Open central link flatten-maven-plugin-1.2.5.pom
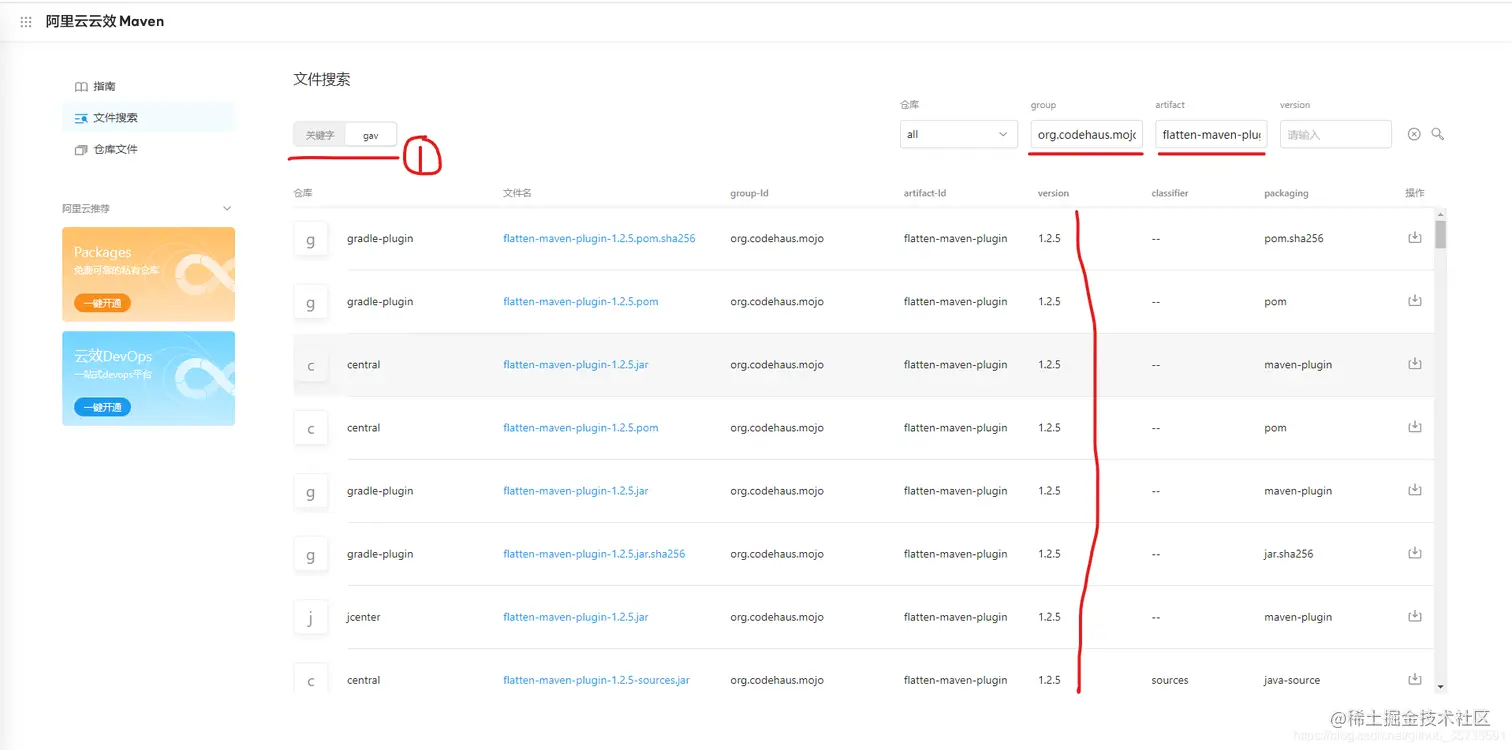The image size is (1512, 750). coord(581,428)
